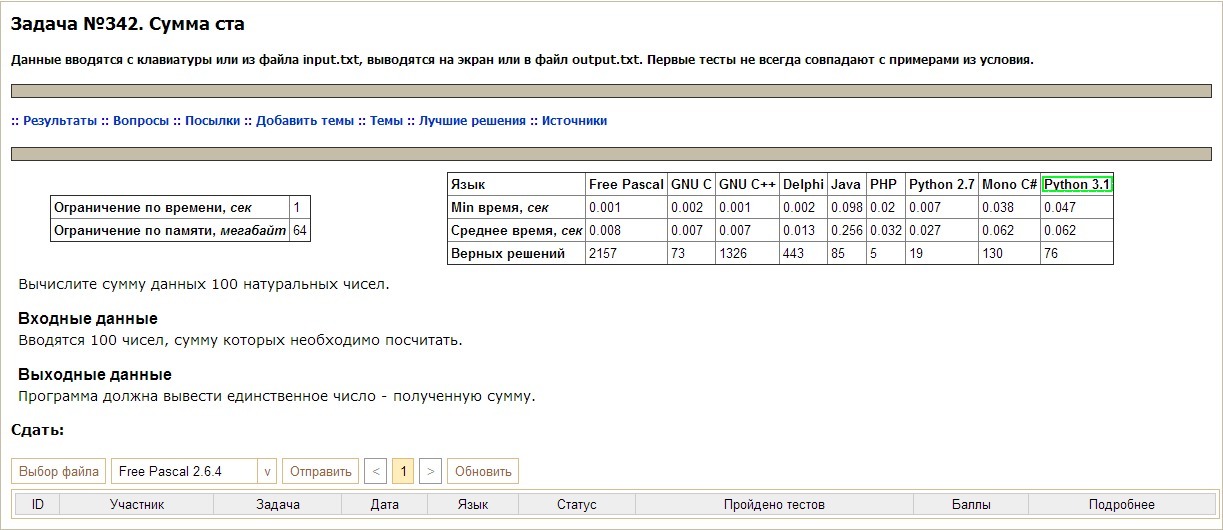Open the Результаты link
Screen dimensions: 1223x530
60,121
